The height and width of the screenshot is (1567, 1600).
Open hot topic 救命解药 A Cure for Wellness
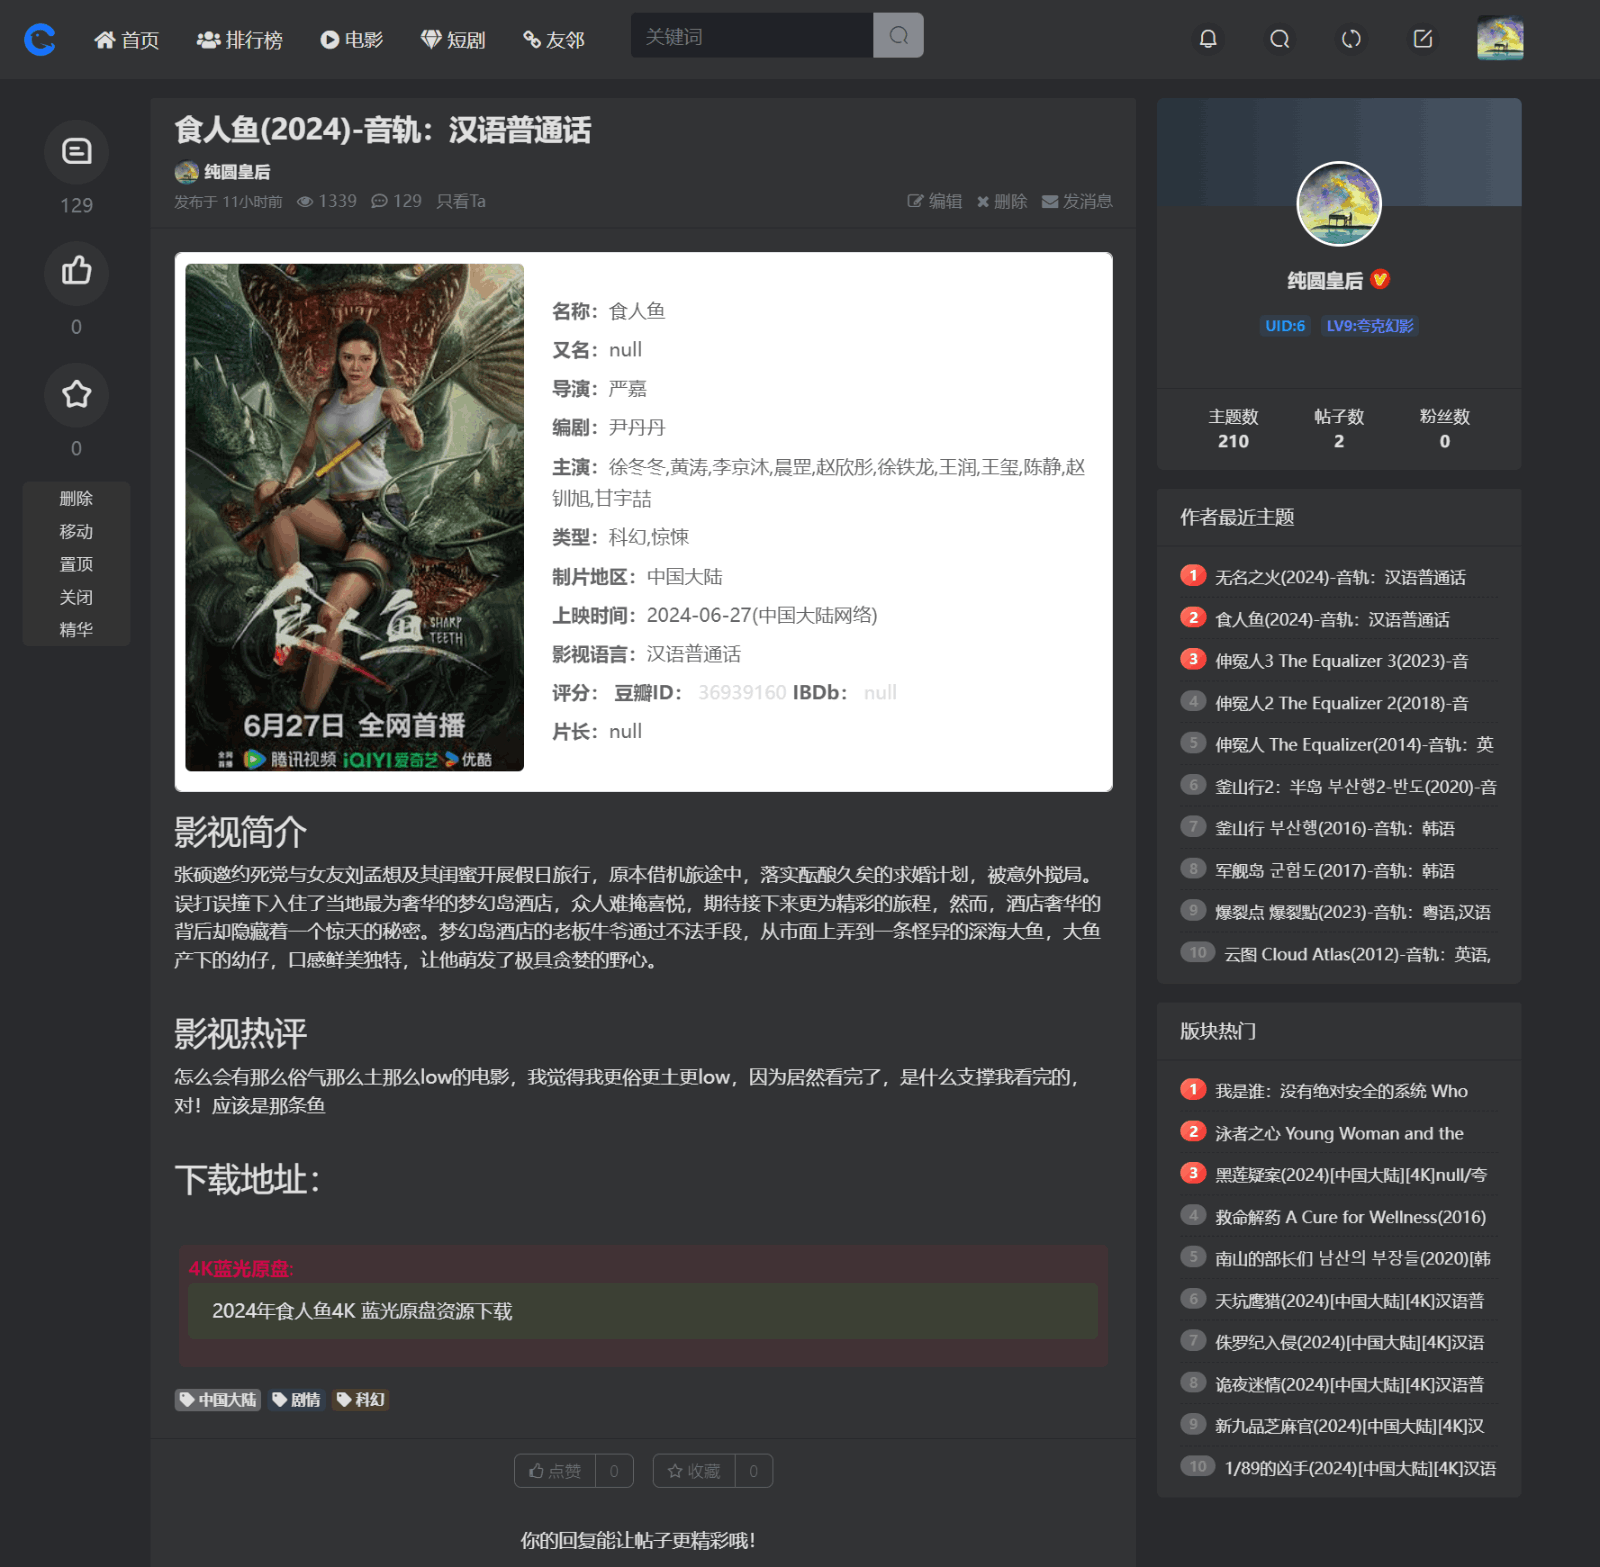[x=1350, y=1217]
